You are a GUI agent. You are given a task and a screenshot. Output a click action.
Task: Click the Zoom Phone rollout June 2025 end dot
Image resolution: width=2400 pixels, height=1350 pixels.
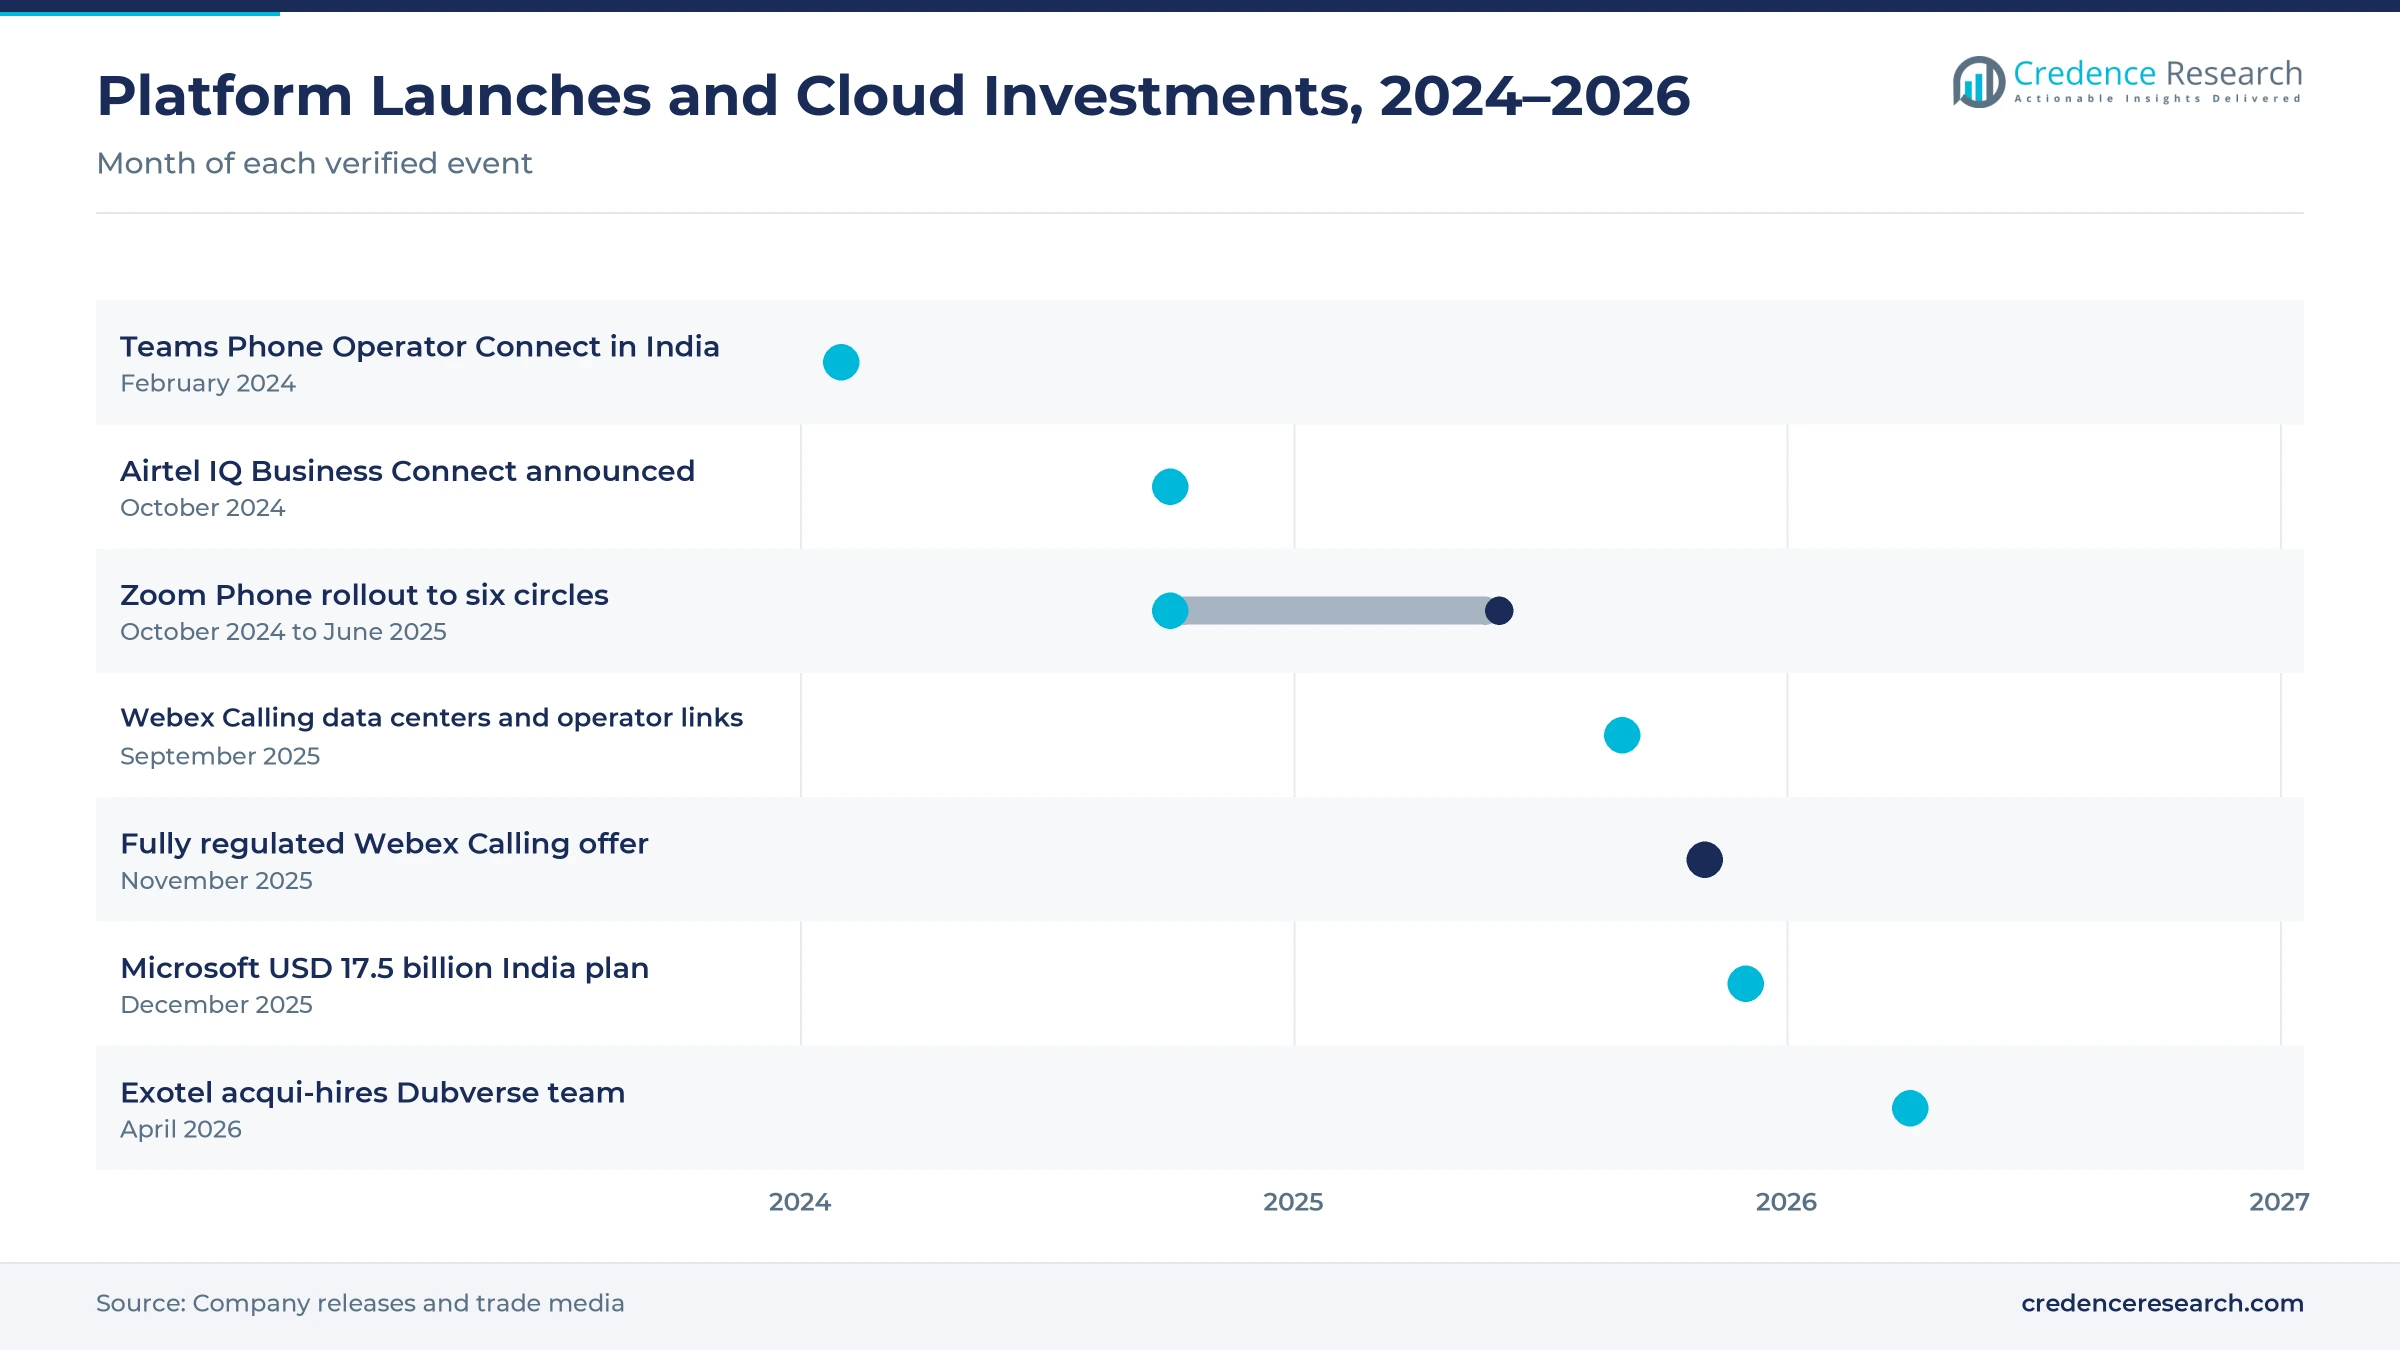point(1499,611)
